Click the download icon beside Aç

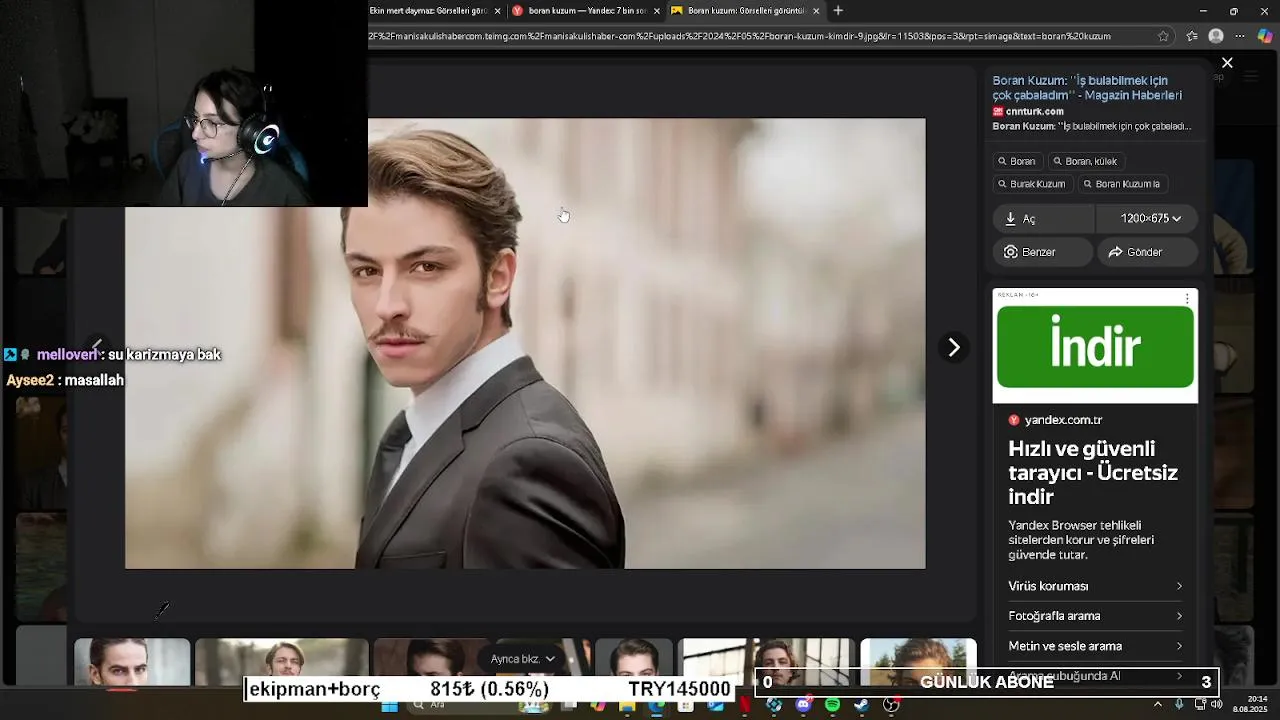[x=1010, y=219]
